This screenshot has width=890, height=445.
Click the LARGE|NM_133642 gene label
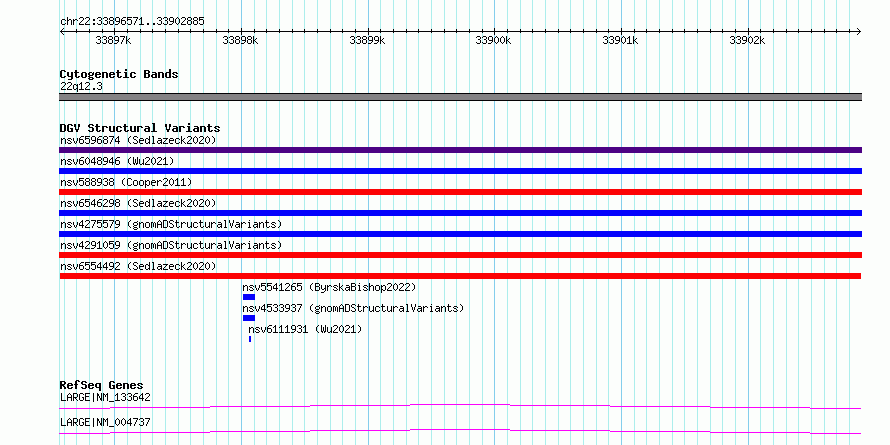tap(105, 397)
